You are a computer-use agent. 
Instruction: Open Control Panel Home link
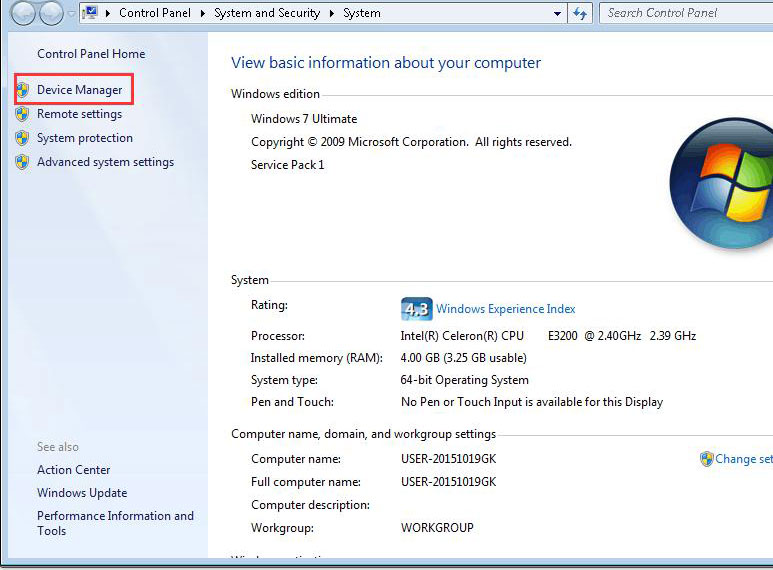[91, 54]
